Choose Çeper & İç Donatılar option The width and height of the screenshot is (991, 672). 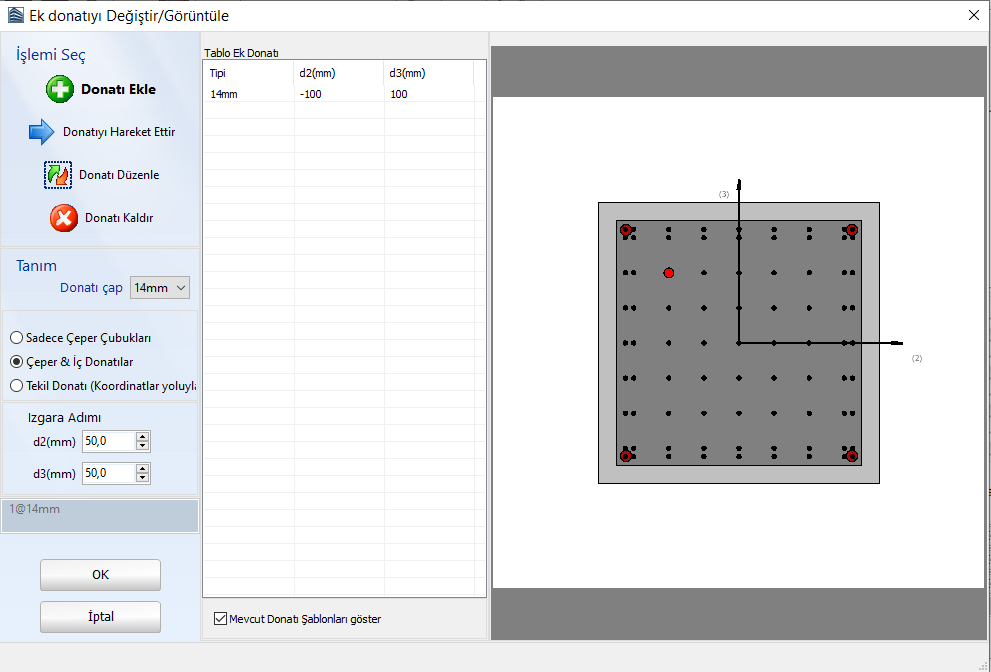[x=17, y=362]
